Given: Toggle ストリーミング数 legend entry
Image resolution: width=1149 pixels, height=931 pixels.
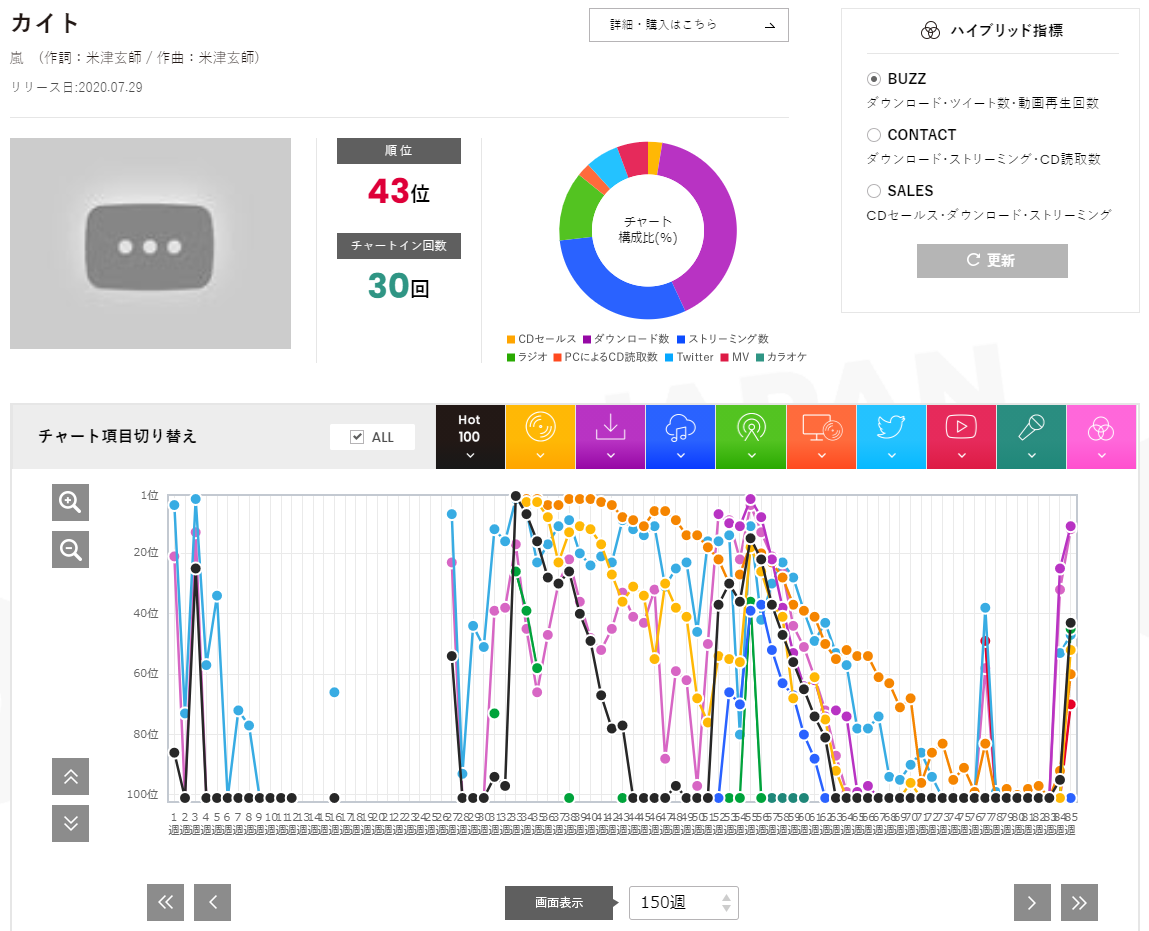Looking at the screenshot, I should click(x=723, y=339).
